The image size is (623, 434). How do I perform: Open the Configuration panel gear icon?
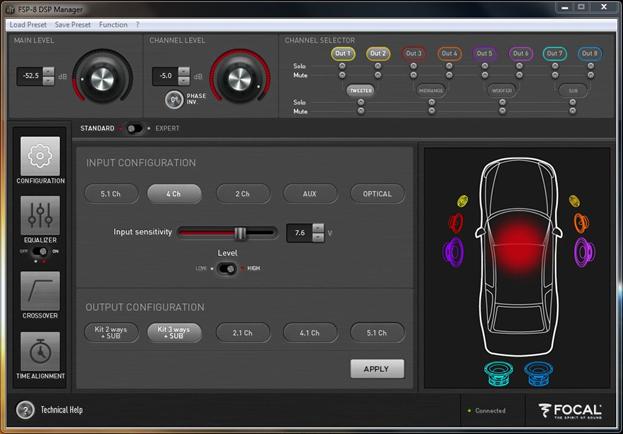coord(40,156)
